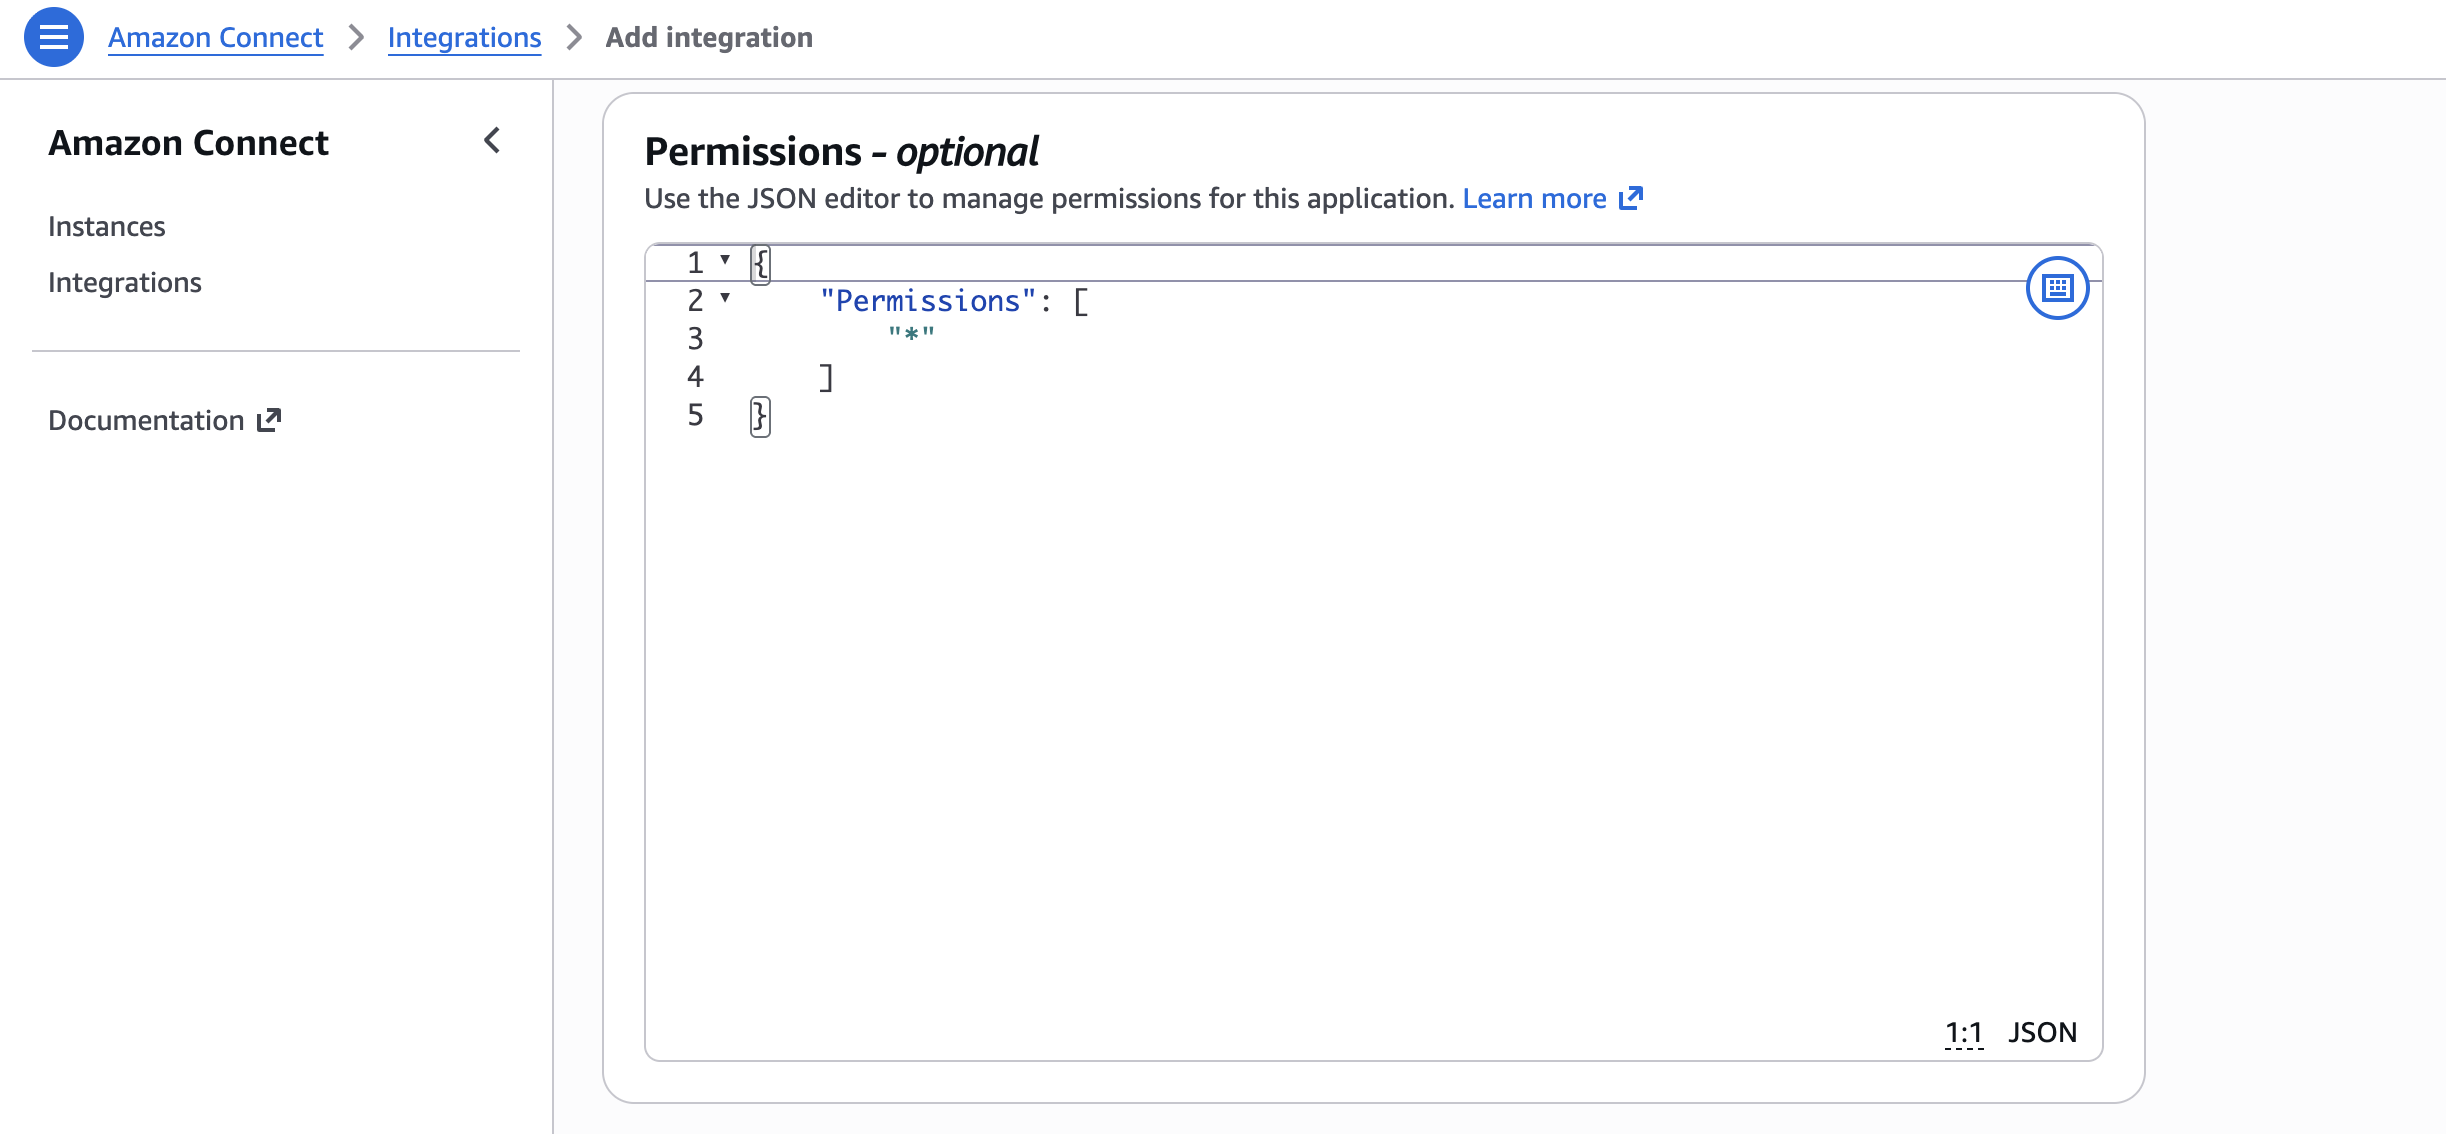Click the closing square bracket on line 4
Viewport: 2446px width, 1134px height.
826,378
